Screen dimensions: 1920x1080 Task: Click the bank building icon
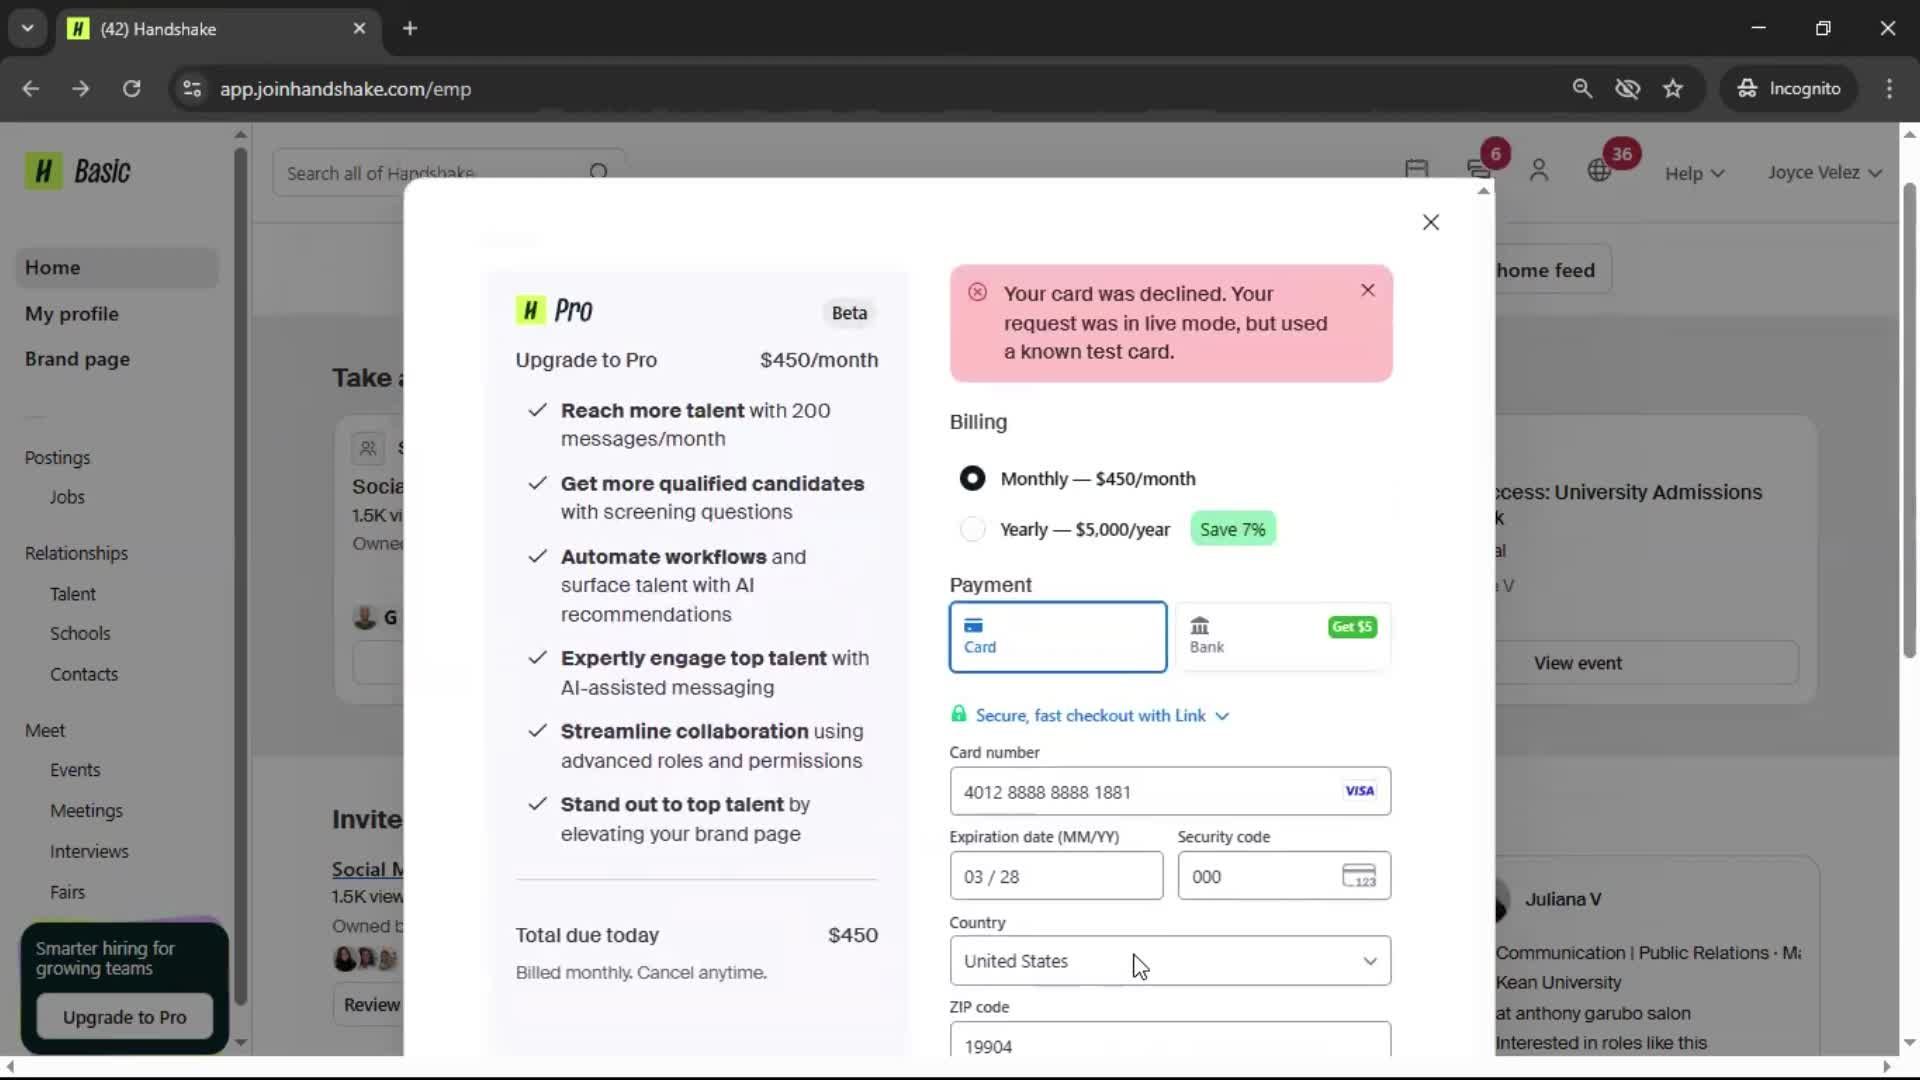click(1199, 625)
